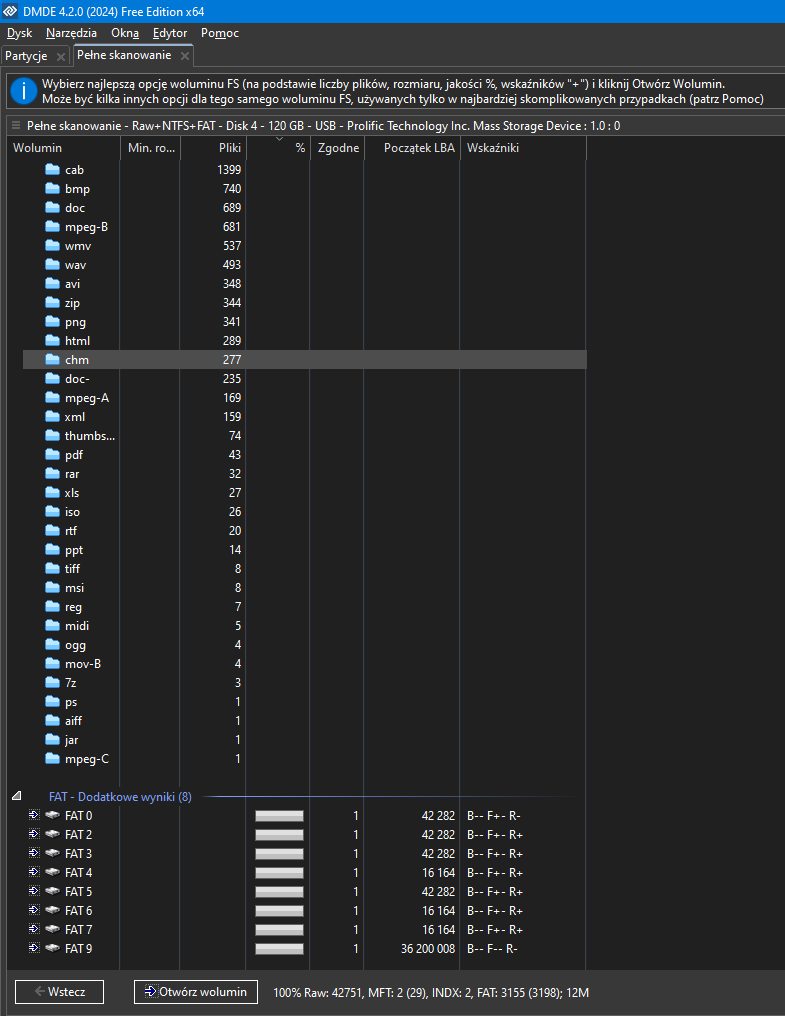Open the Edytor menu

(170, 33)
